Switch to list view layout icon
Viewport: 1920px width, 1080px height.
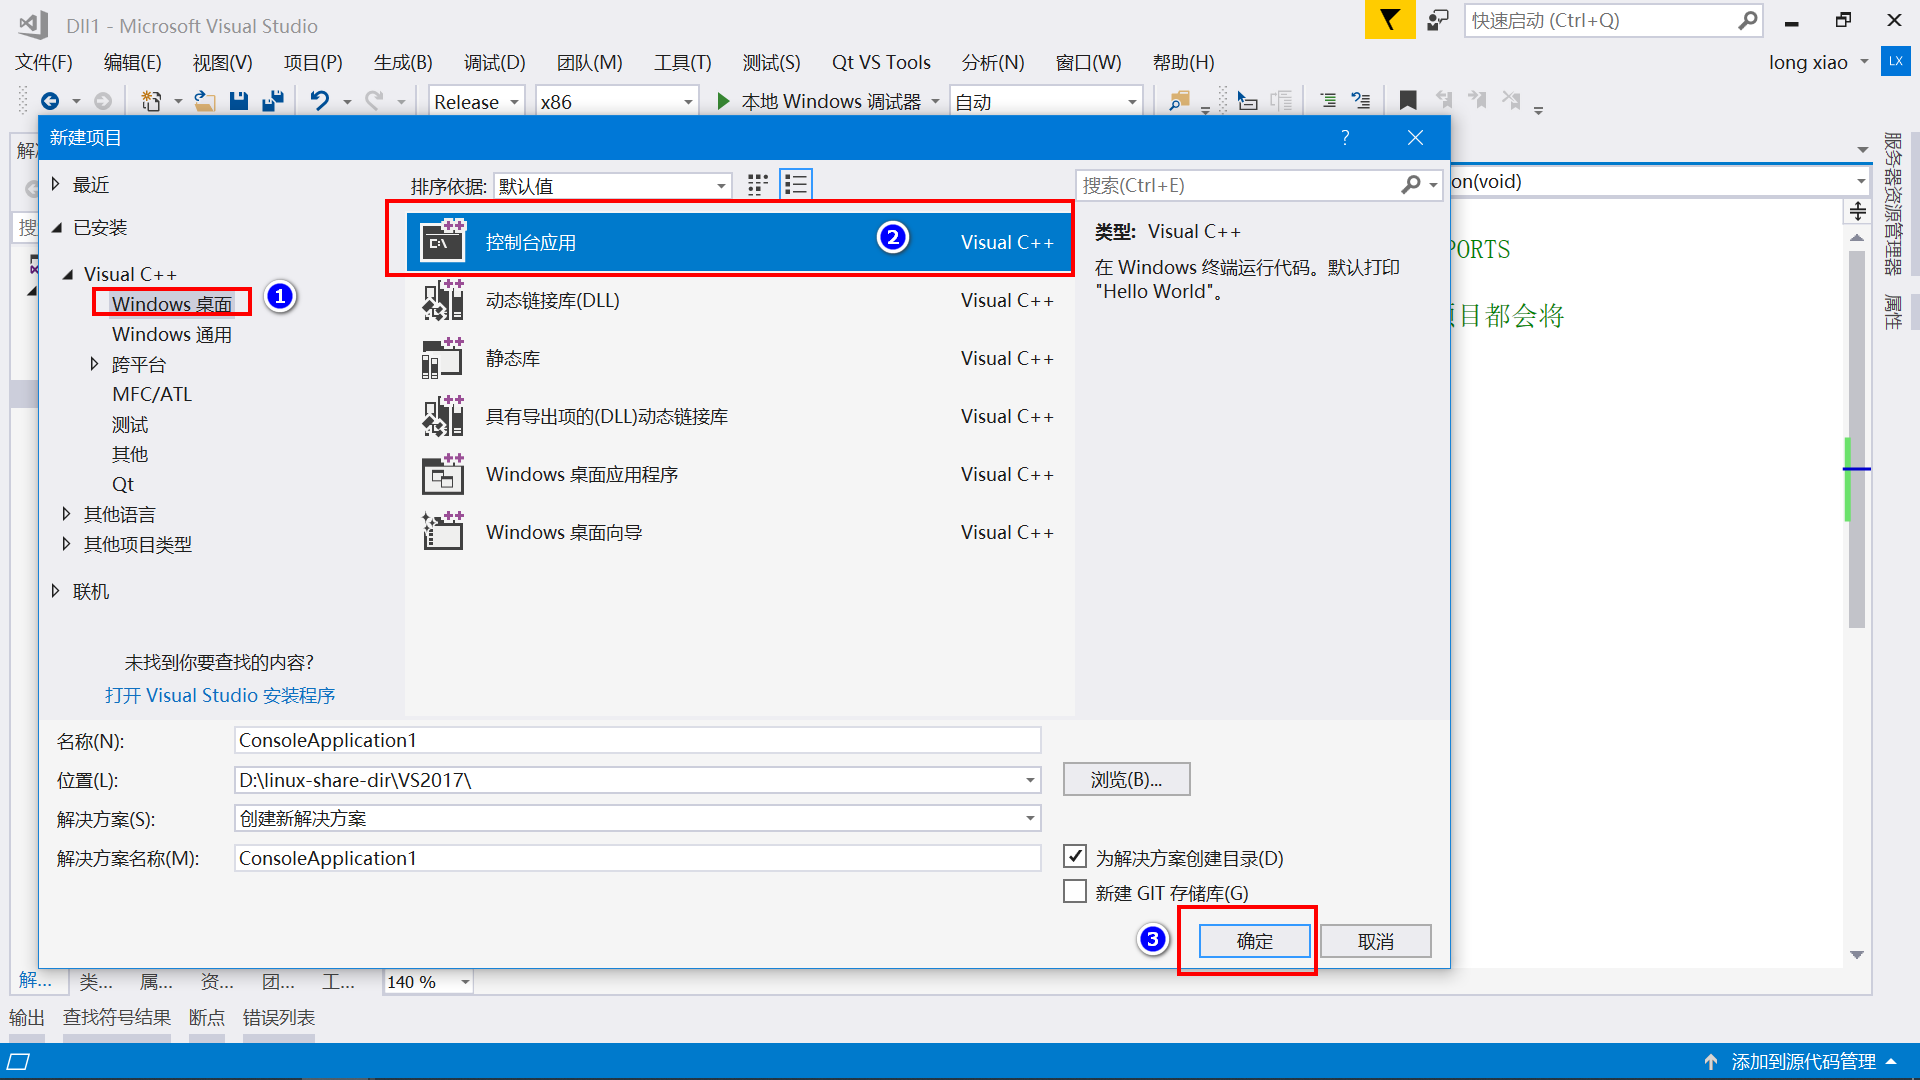(x=796, y=185)
